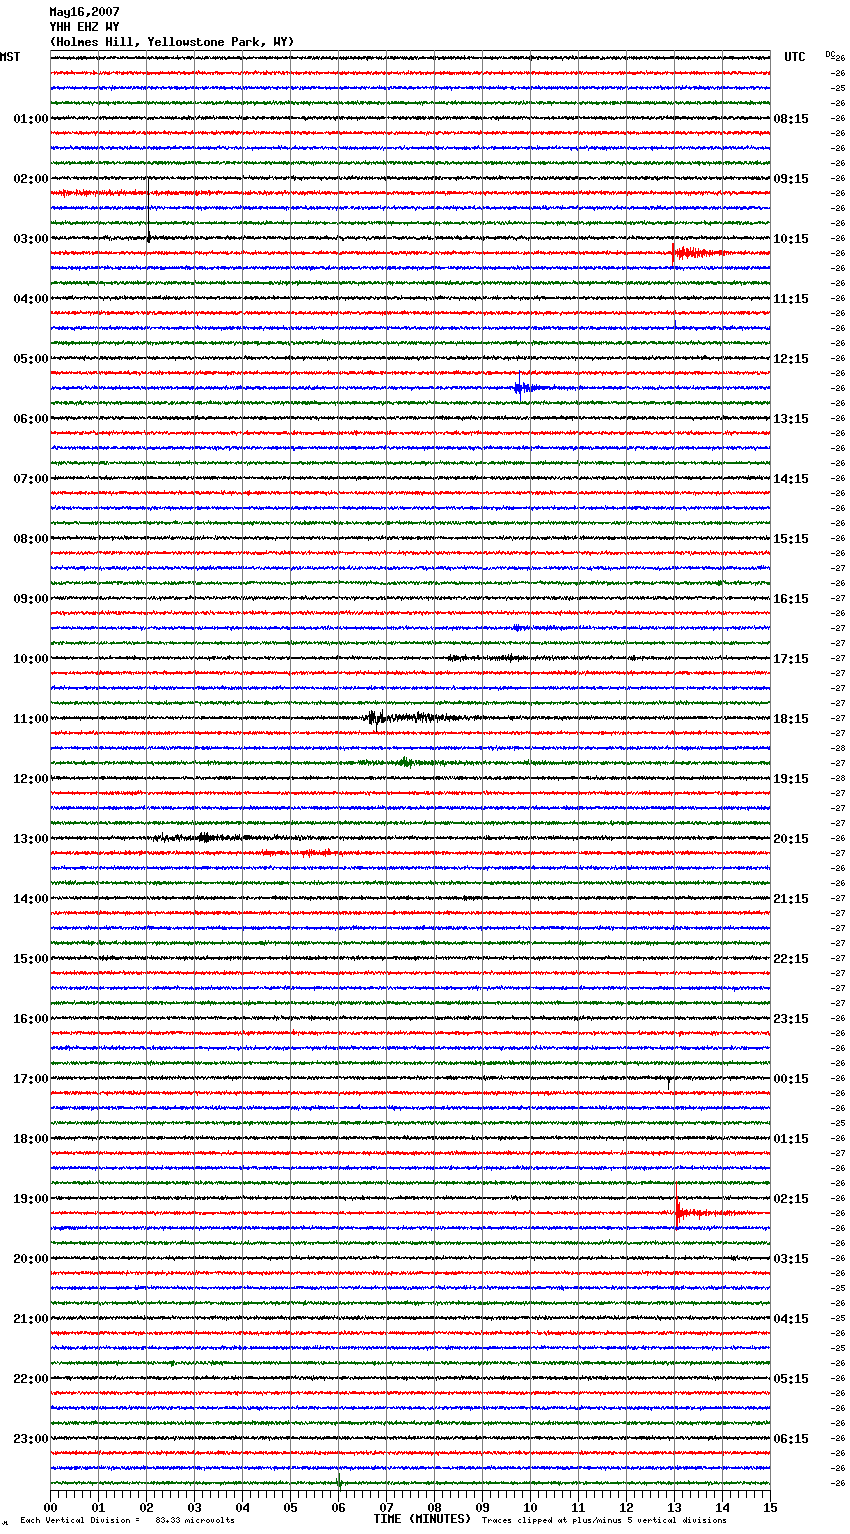Image resolution: width=850 pixels, height=1534 pixels.
Task: Select the 03:00 MST time label
Action: click(30, 239)
